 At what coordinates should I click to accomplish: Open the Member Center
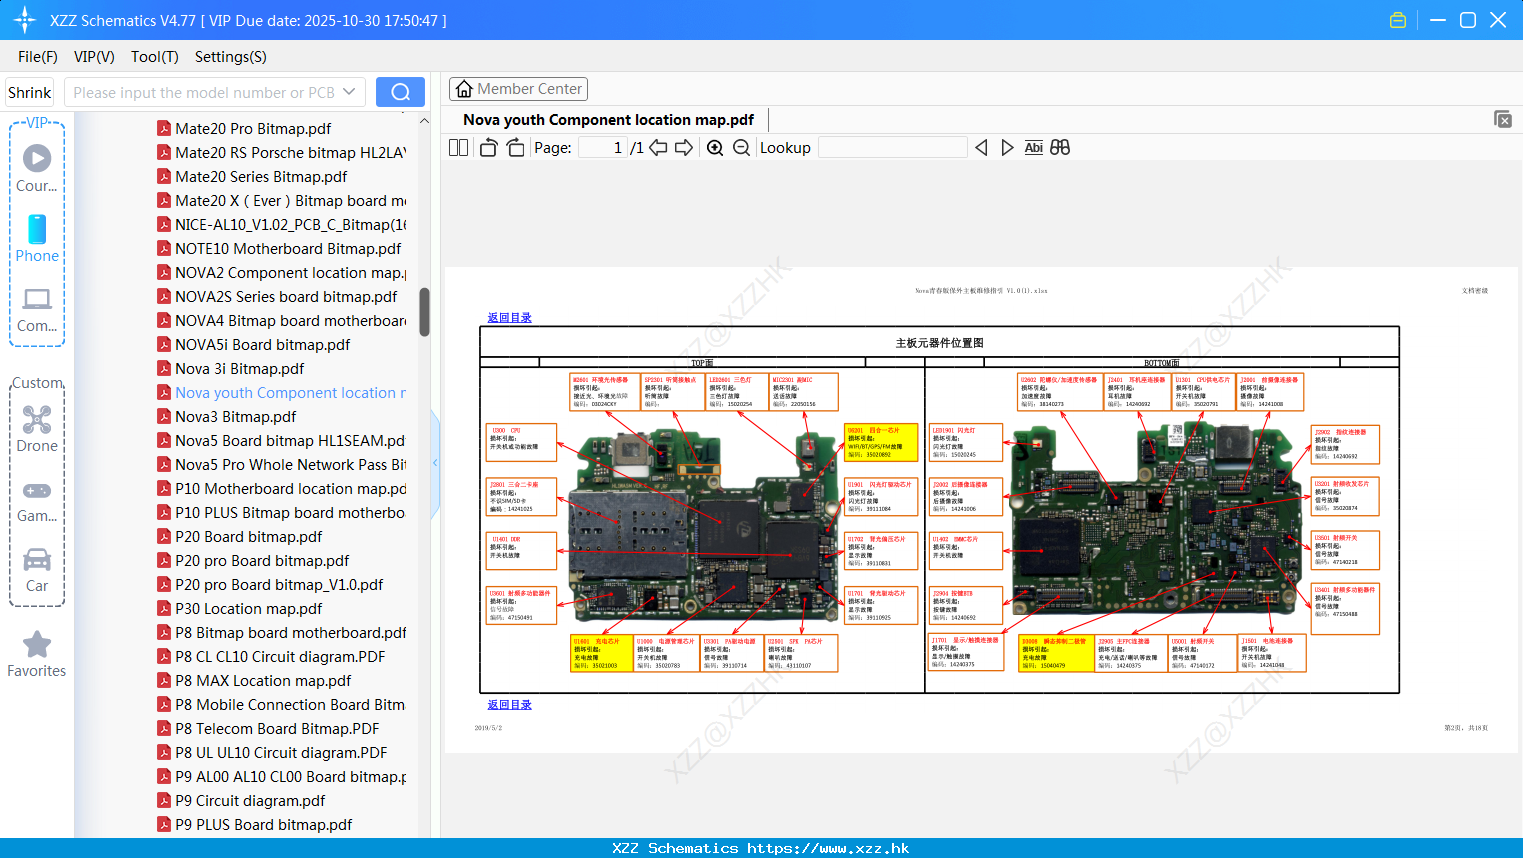coord(518,89)
